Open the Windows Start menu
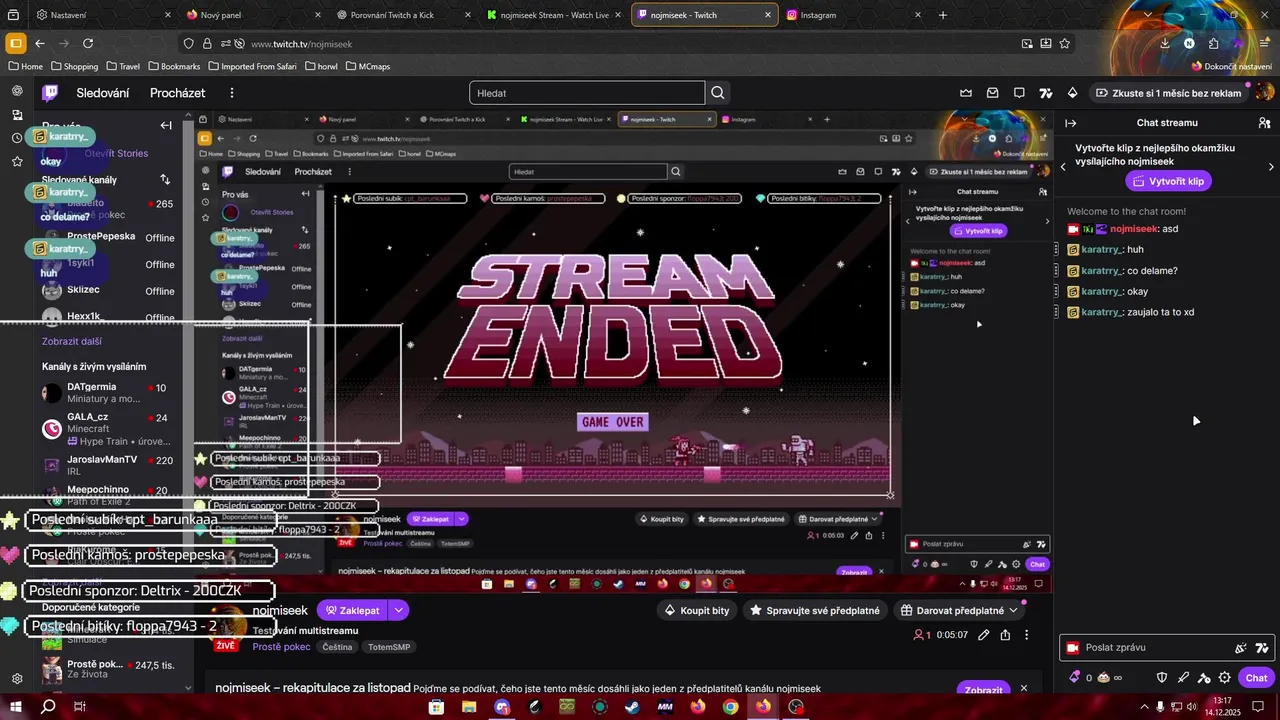The width and height of the screenshot is (1280, 720). [17, 707]
